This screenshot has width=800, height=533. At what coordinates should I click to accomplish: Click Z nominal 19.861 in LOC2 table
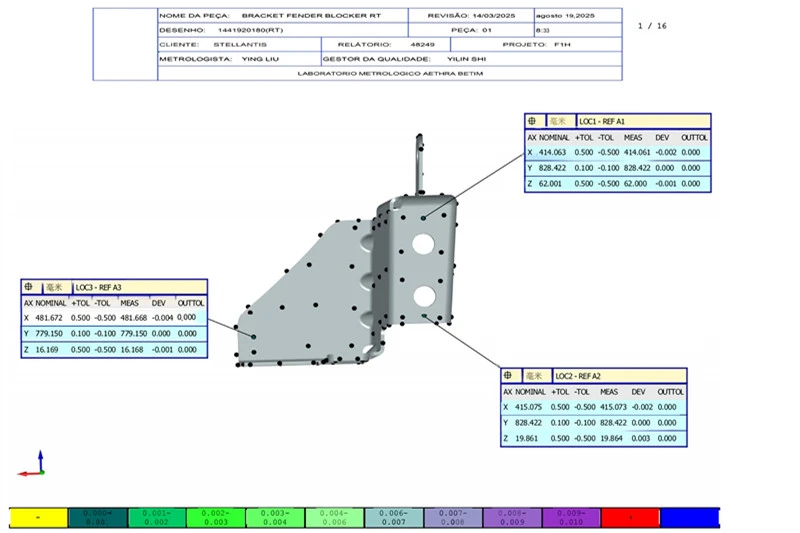(x=526, y=438)
